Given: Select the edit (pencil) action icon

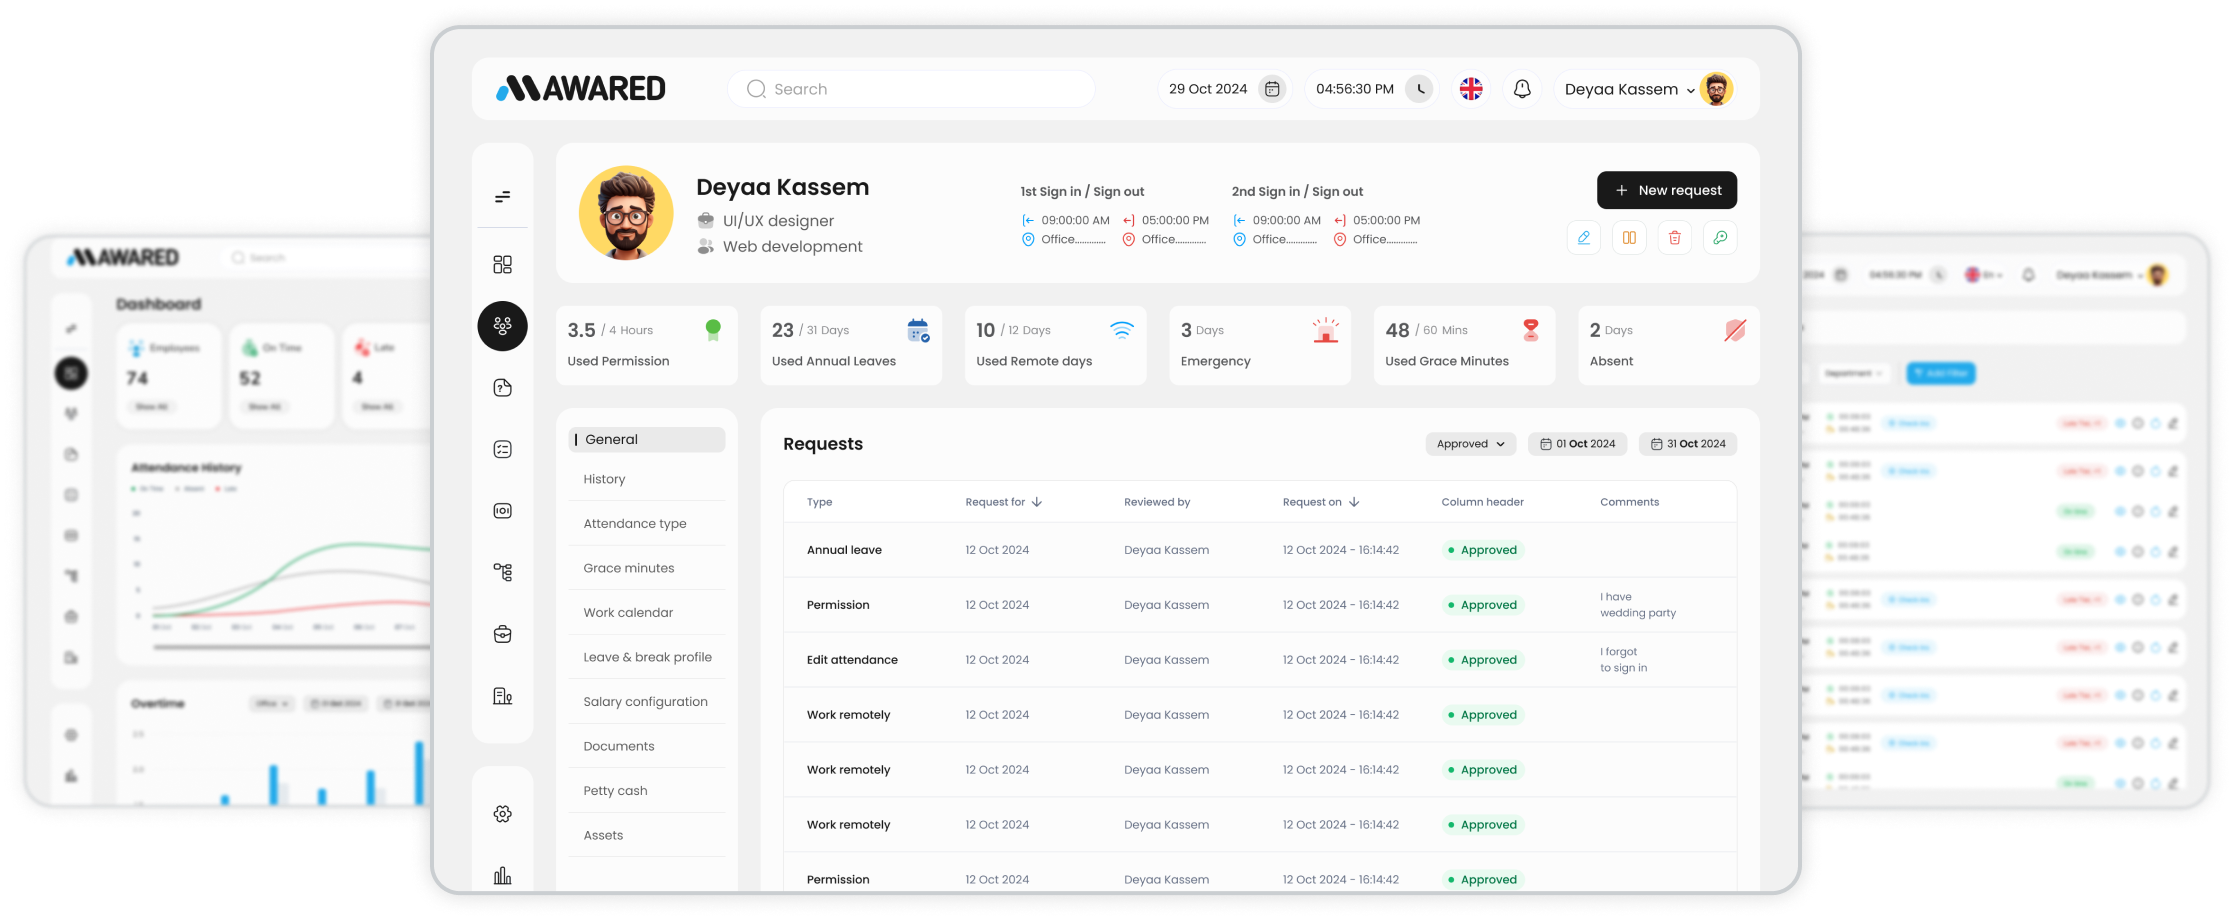Looking at the screenshot, I should [x=1584, y=237].
